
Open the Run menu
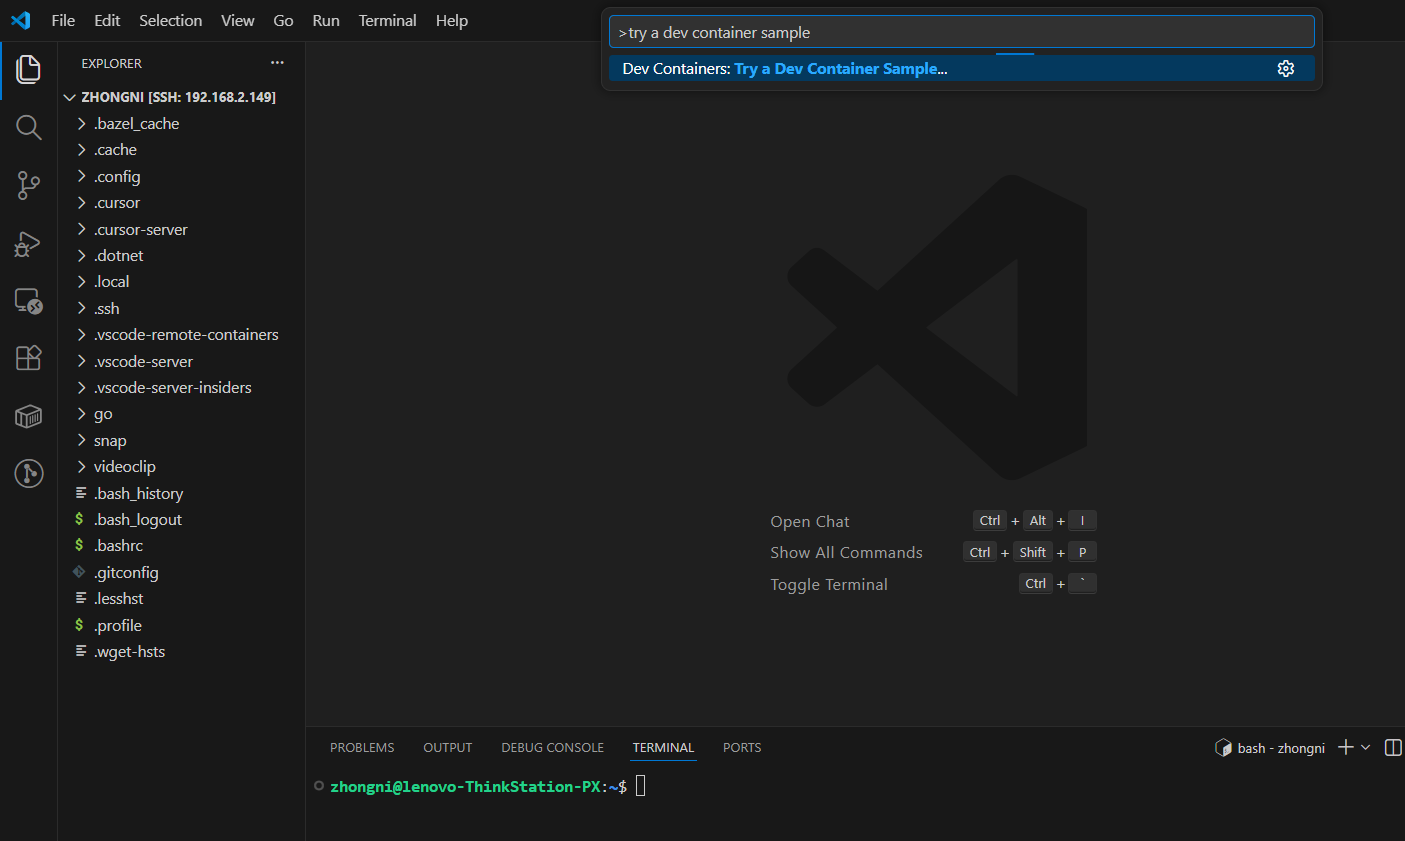tap(326, 20)
